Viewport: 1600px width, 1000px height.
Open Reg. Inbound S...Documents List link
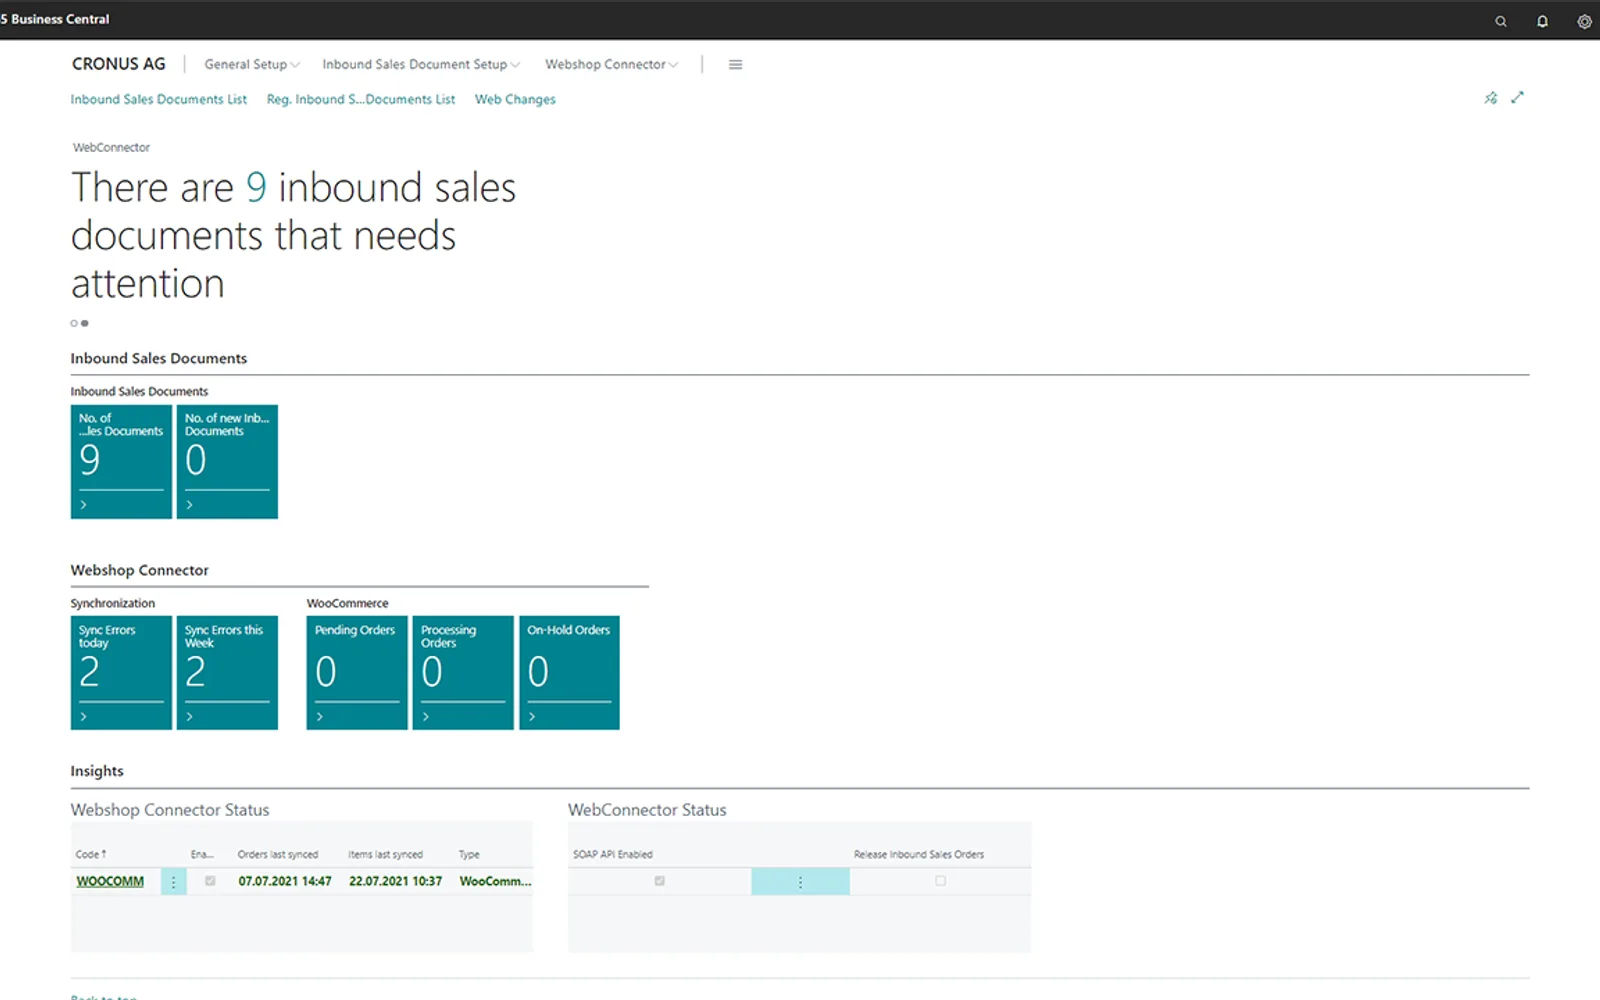(x=360, y=99)
